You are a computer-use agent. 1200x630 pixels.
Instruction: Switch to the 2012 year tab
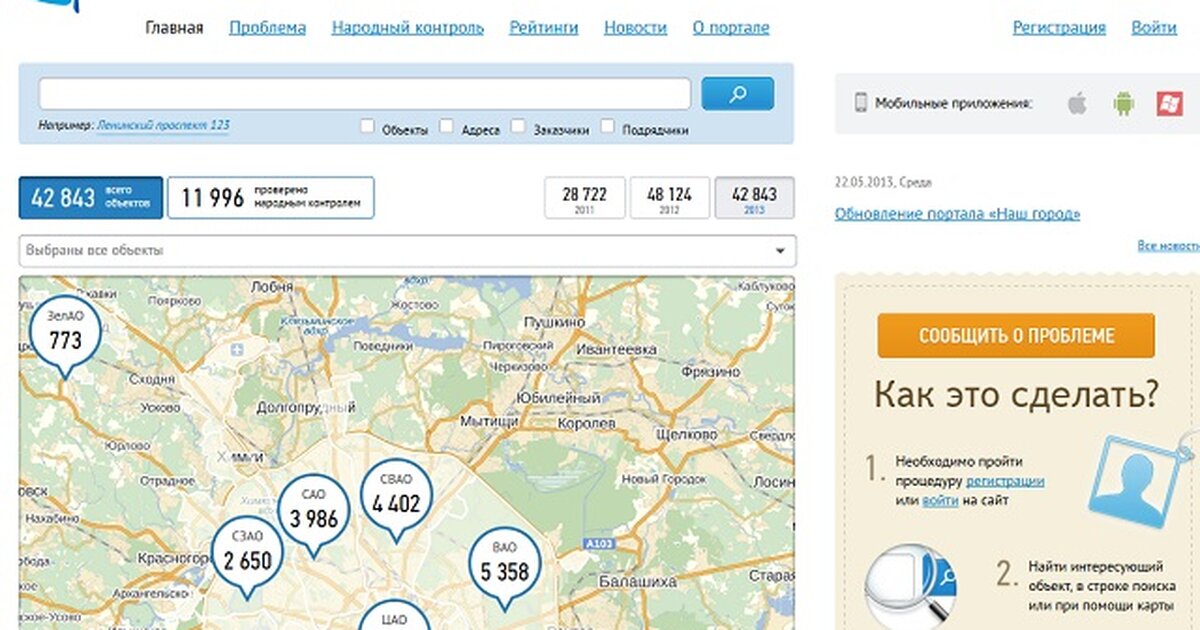[x=669, y=198]
